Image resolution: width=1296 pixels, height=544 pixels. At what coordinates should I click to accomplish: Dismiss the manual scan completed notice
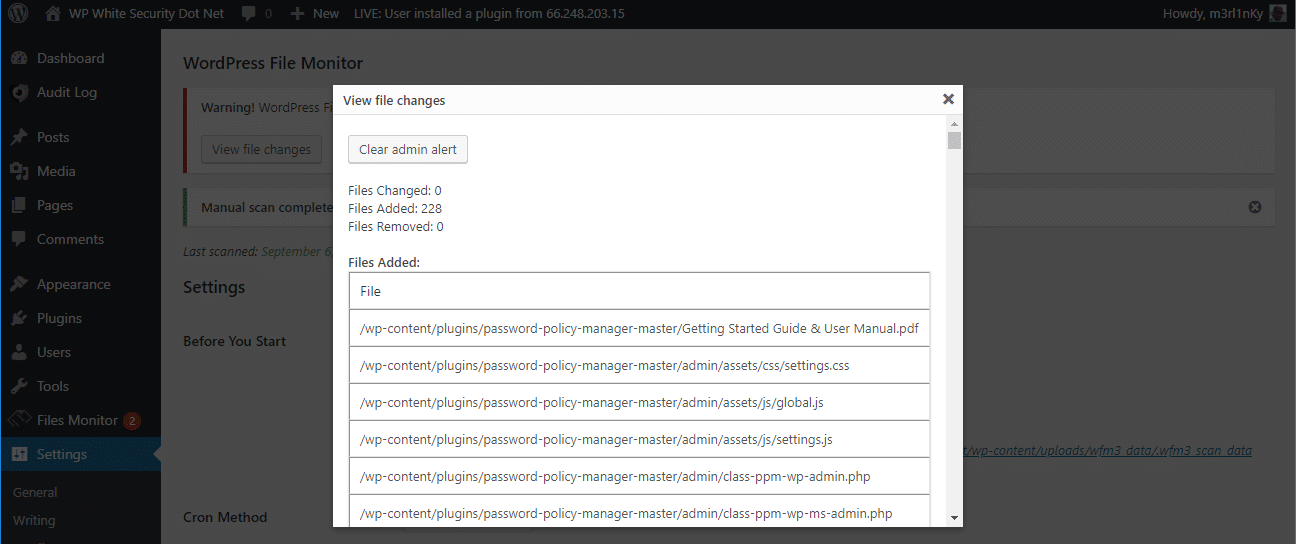coord(1255,207)
